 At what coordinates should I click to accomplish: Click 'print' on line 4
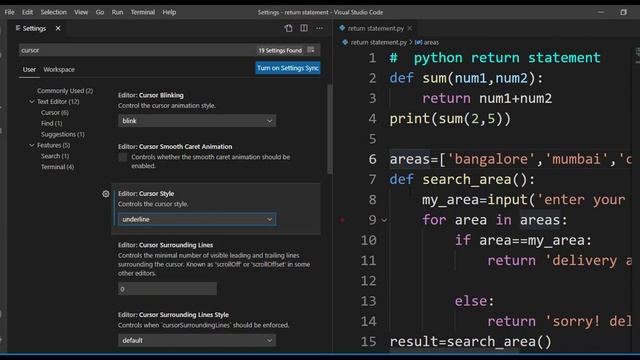click(x=409, y=119)
